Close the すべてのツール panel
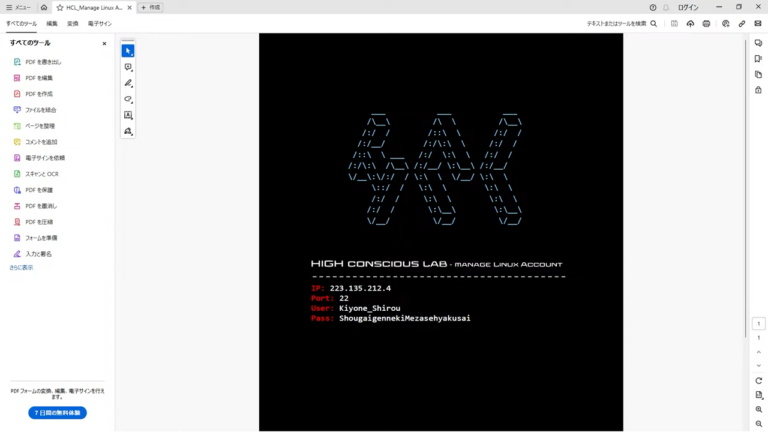 [x=104, y=44]
